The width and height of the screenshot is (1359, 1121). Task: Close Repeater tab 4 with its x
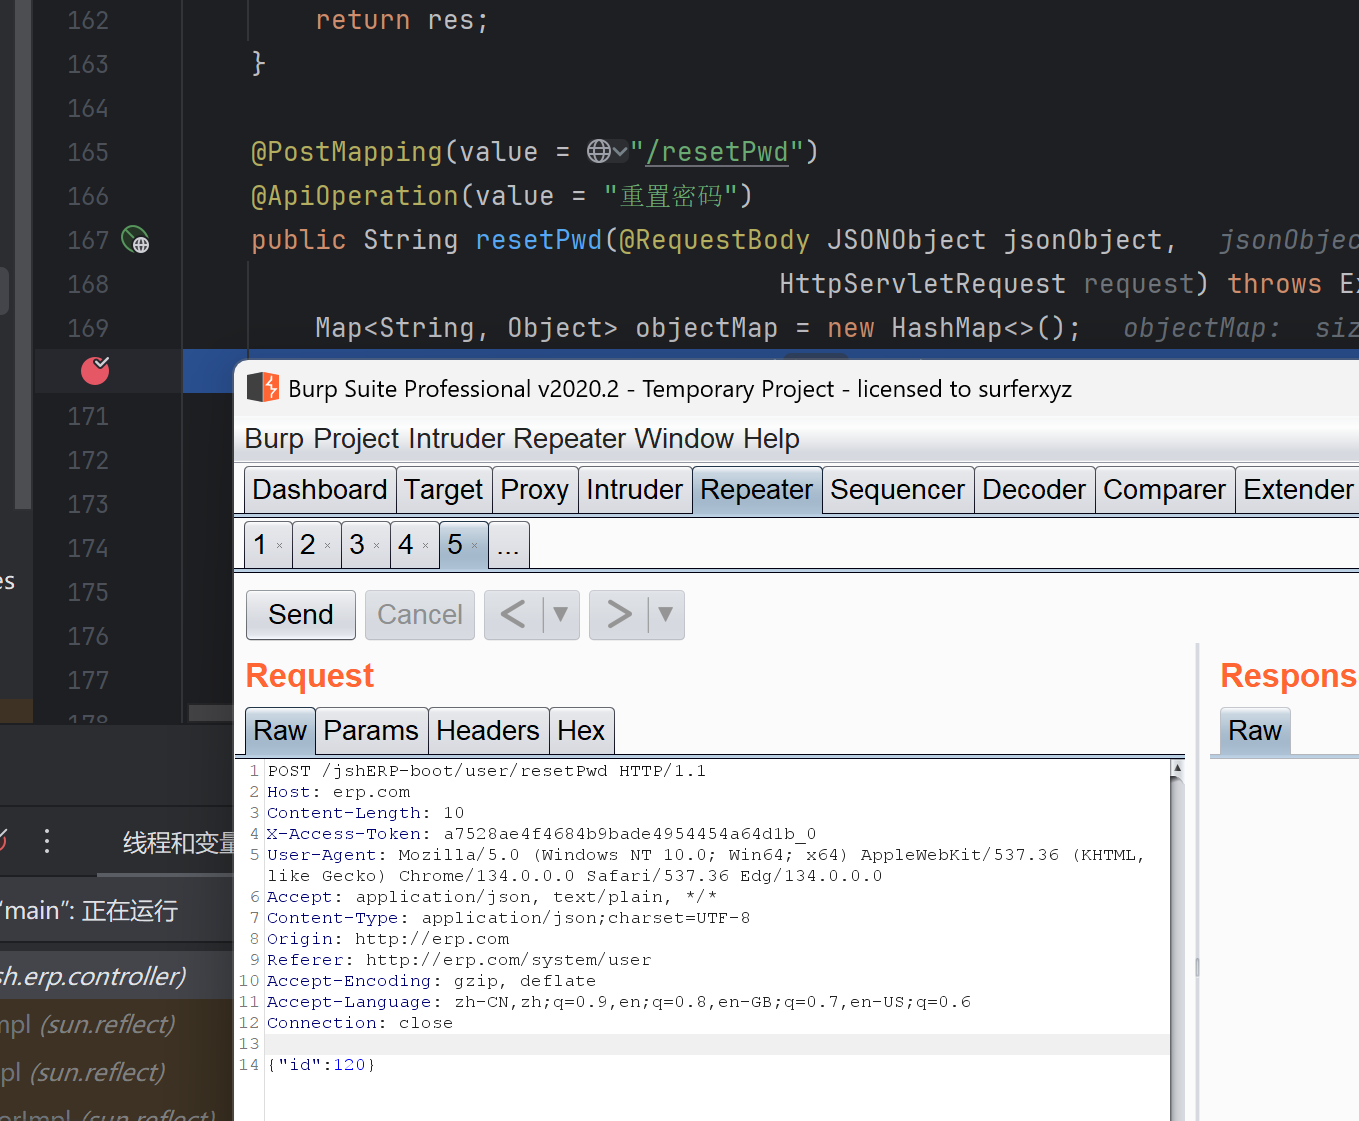(x=426, y=546)
